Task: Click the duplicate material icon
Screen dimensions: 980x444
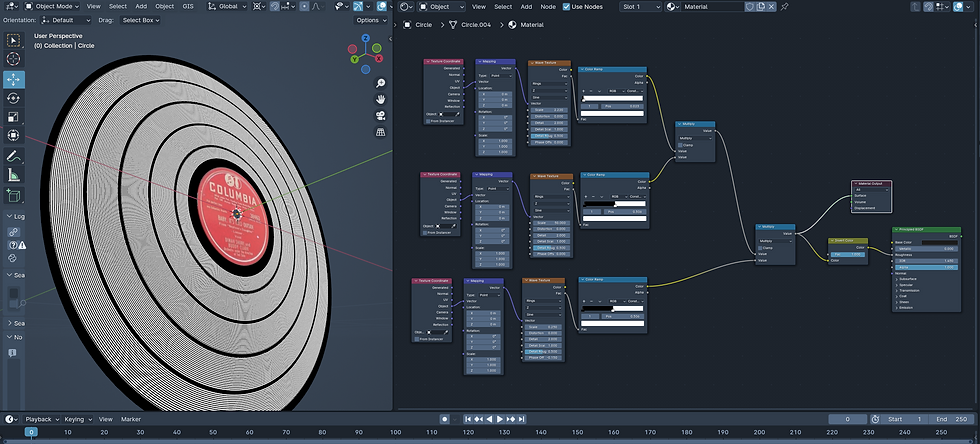Action: coord(761,7)
